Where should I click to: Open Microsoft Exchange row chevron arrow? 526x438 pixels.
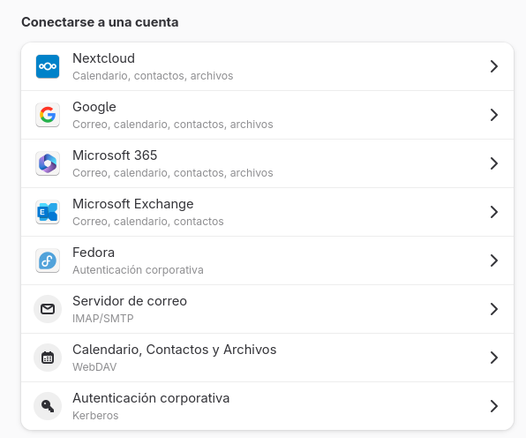click(x=494, y=212)
